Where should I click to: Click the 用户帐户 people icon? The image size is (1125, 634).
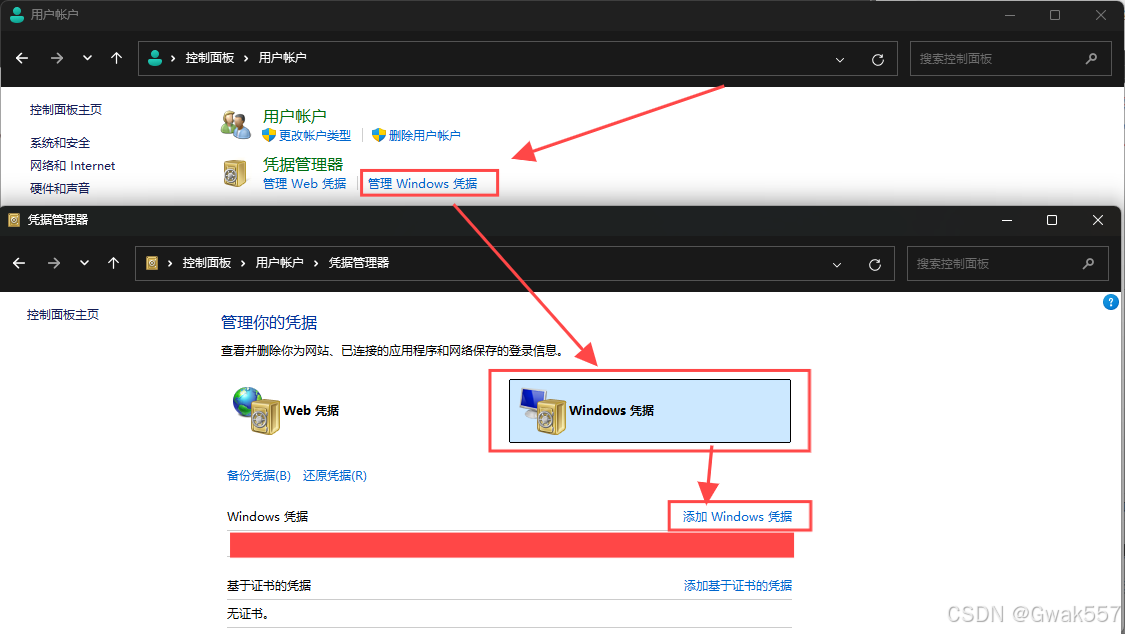pyautogui.click(x=235, y=125)
